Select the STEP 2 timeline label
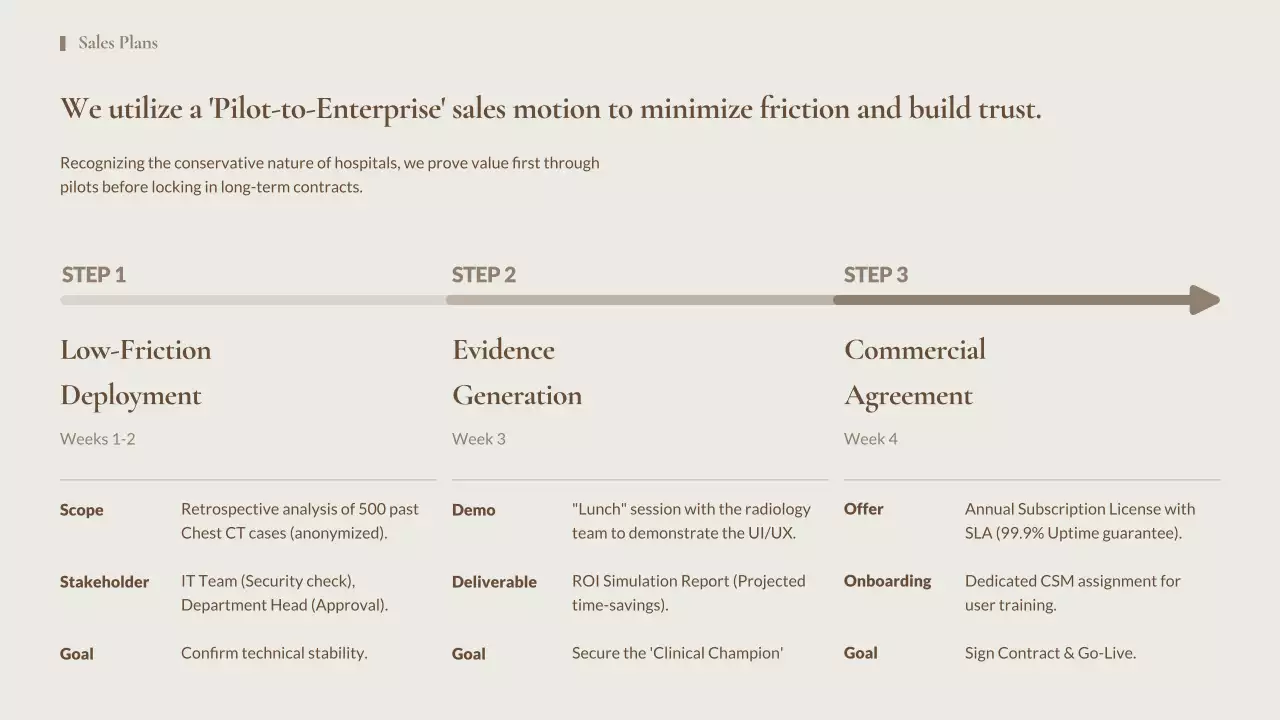 coord(484,275)
